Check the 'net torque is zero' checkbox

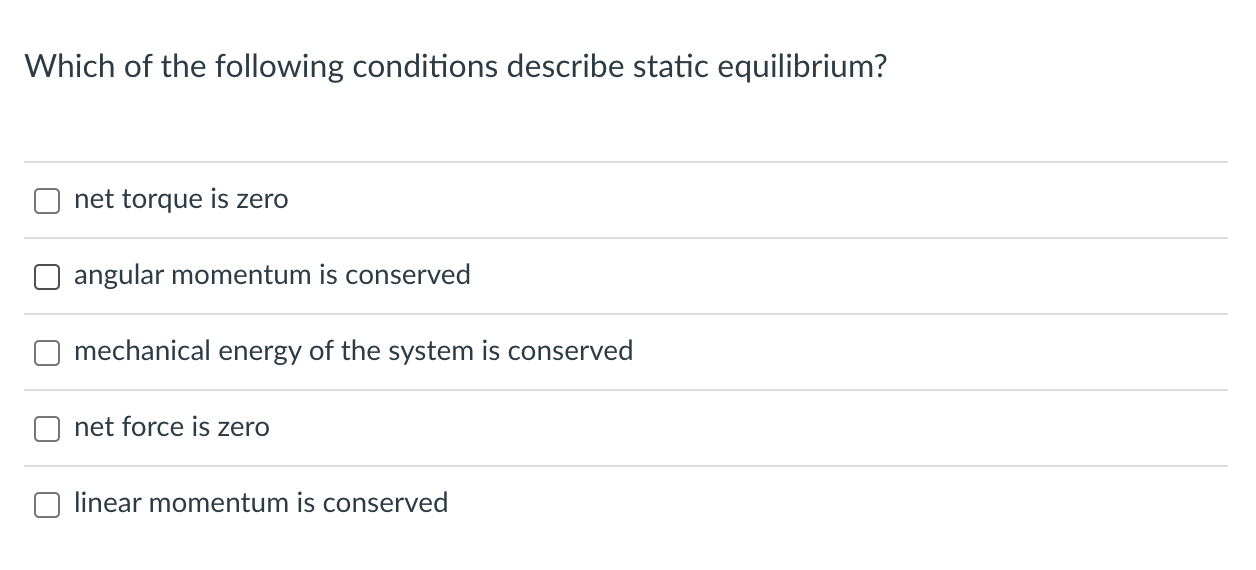[48, 201]
